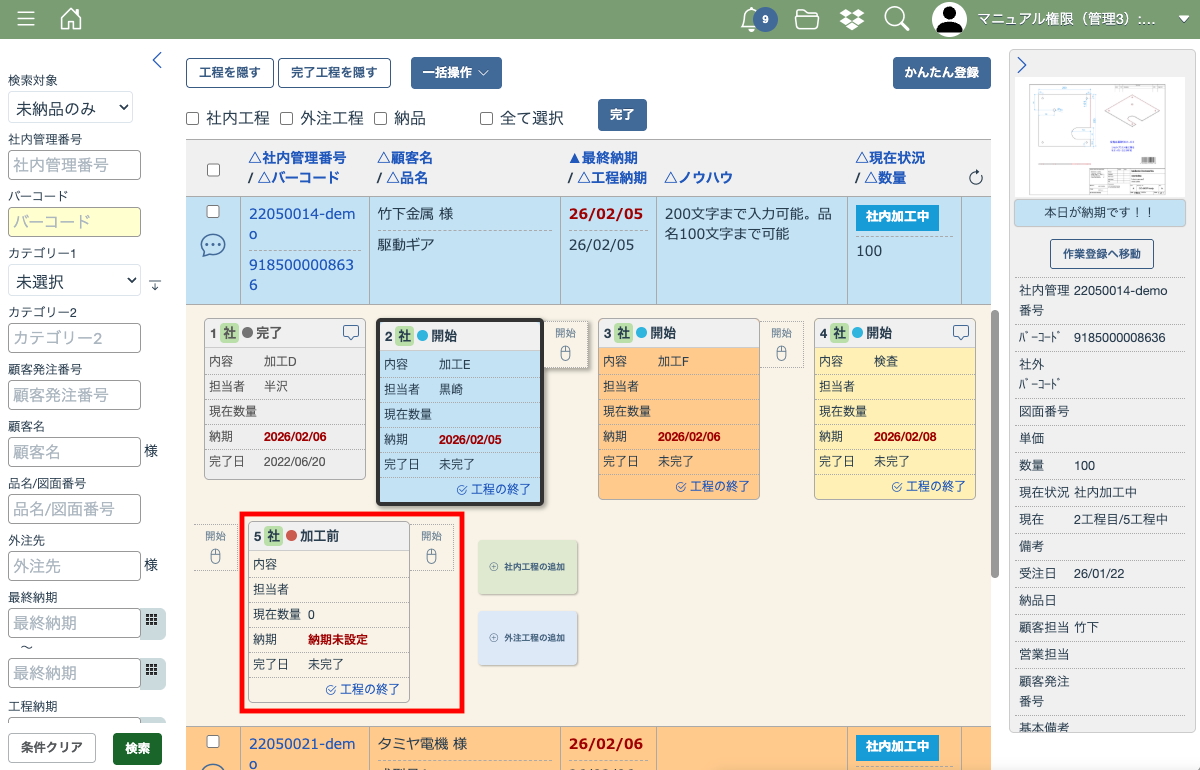Sort by 顧客名 column header

click(405, 158)
